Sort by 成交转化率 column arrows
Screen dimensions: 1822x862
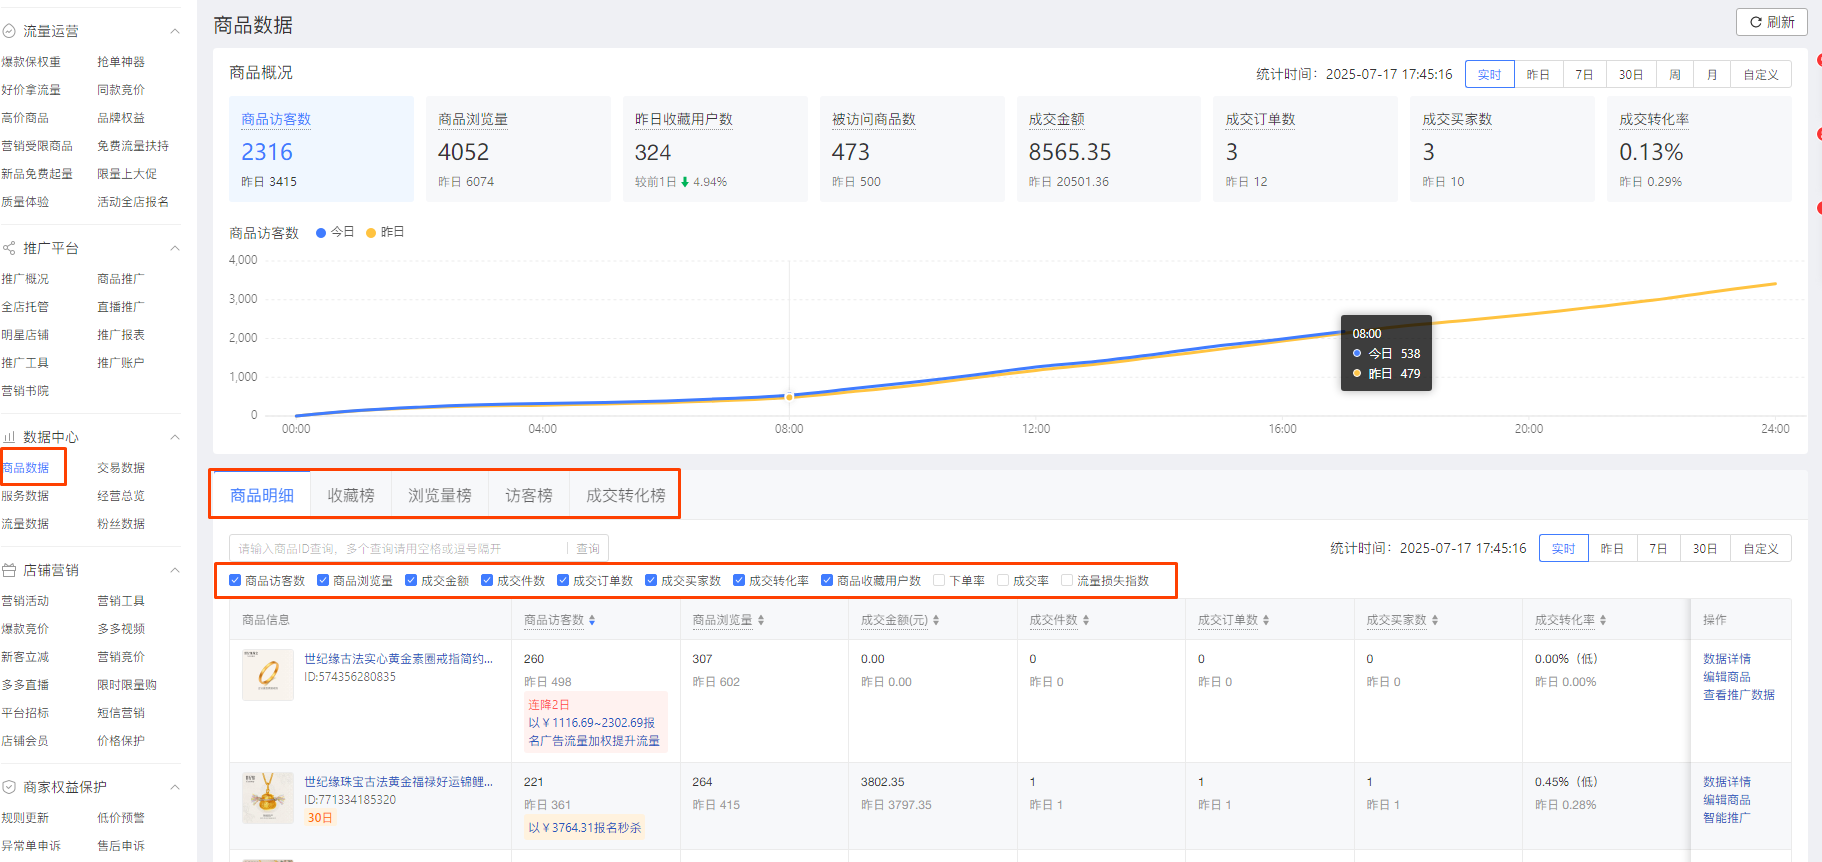[1603, 621]
